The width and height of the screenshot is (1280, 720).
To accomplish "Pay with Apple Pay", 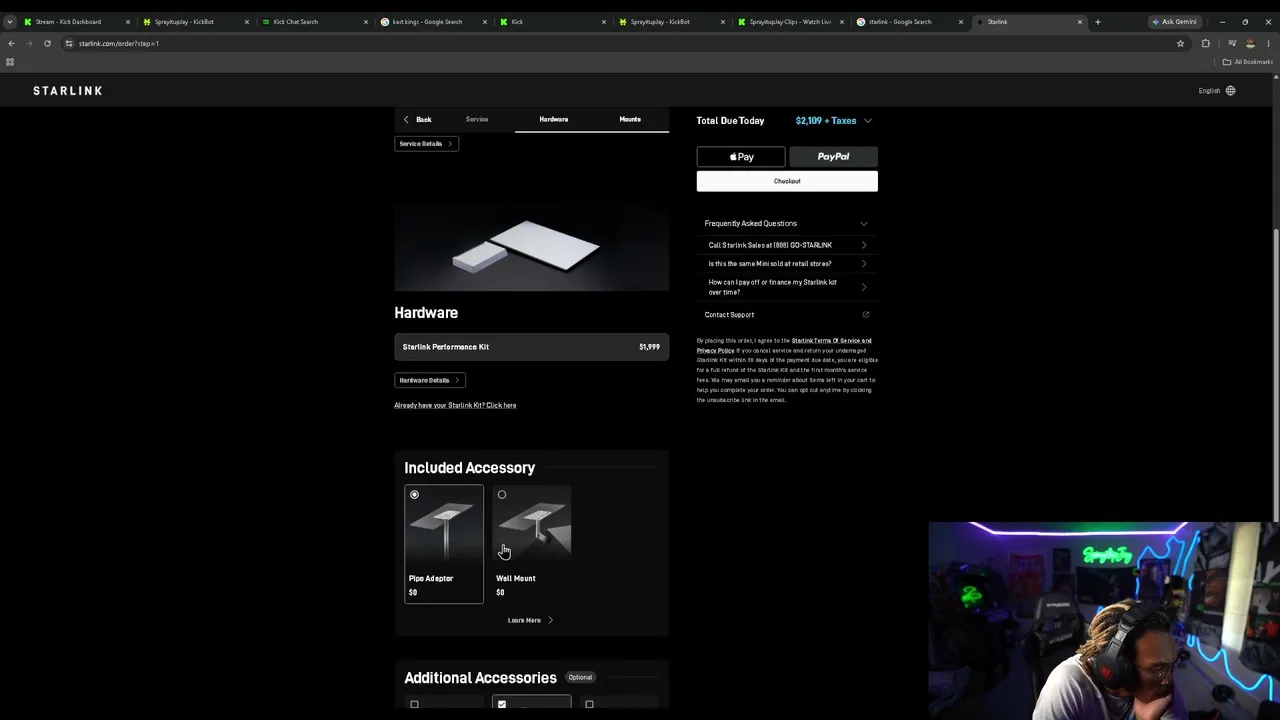I will tap(741, 157).
